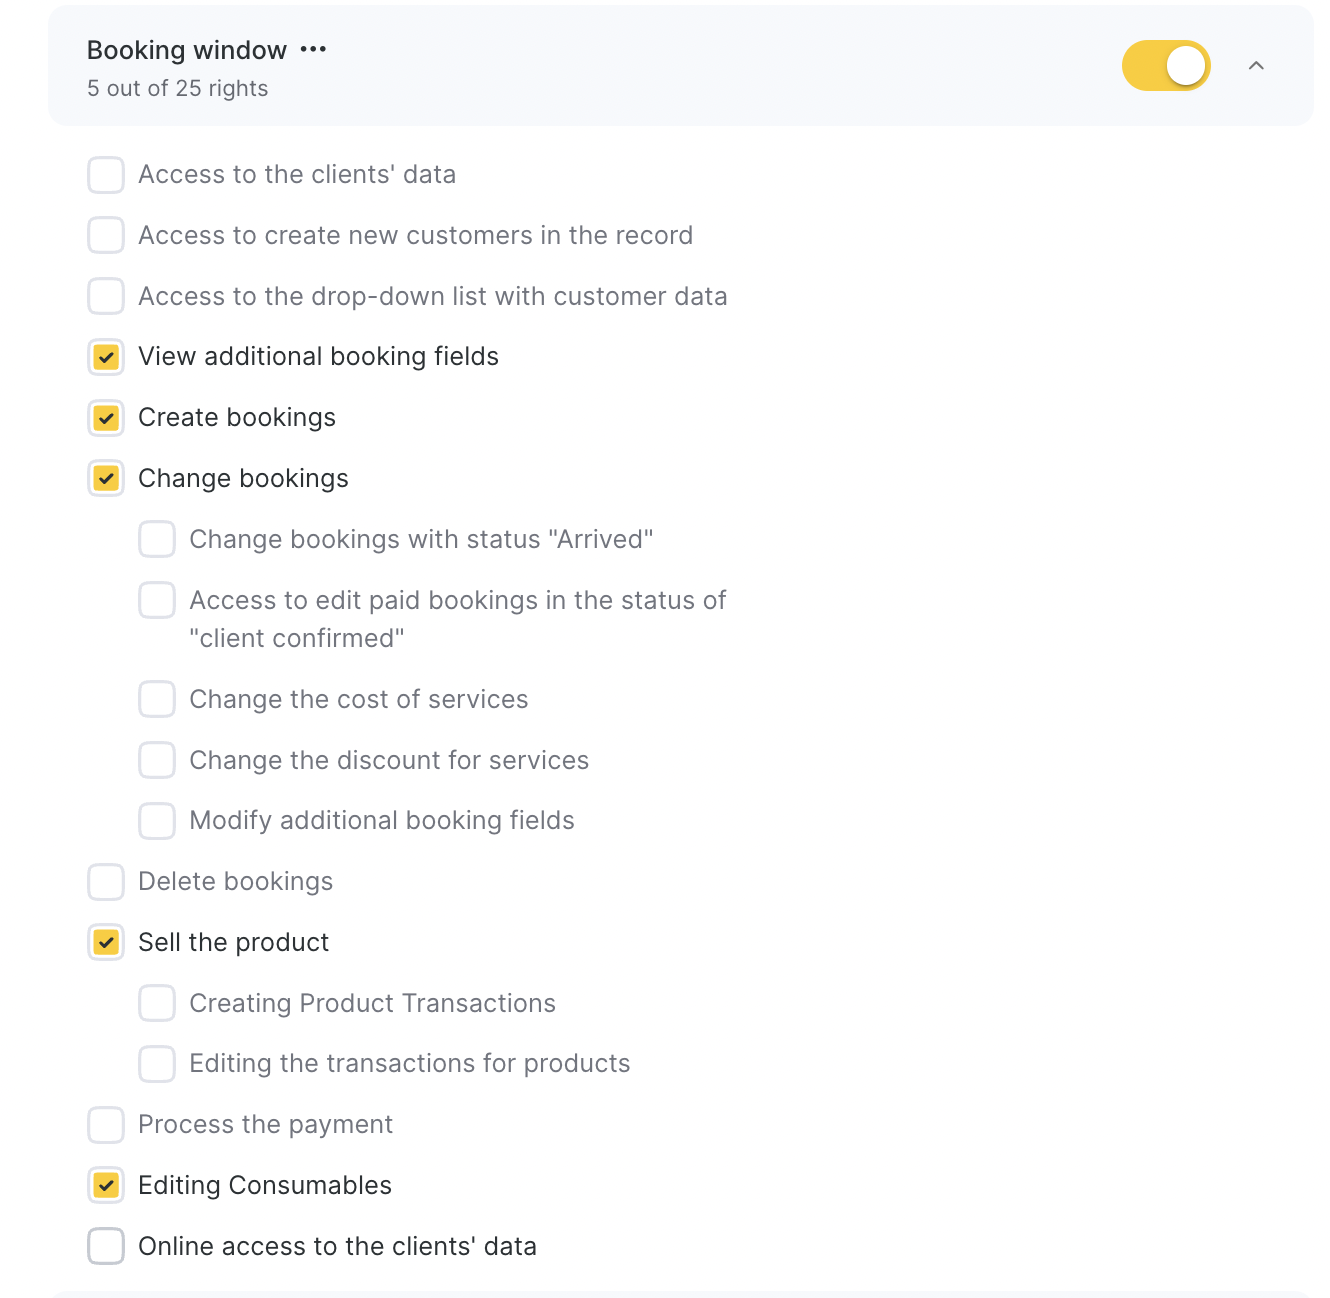Check Access to edit paid bookings option
The image size is (1330, 1298).
[157, 600]
